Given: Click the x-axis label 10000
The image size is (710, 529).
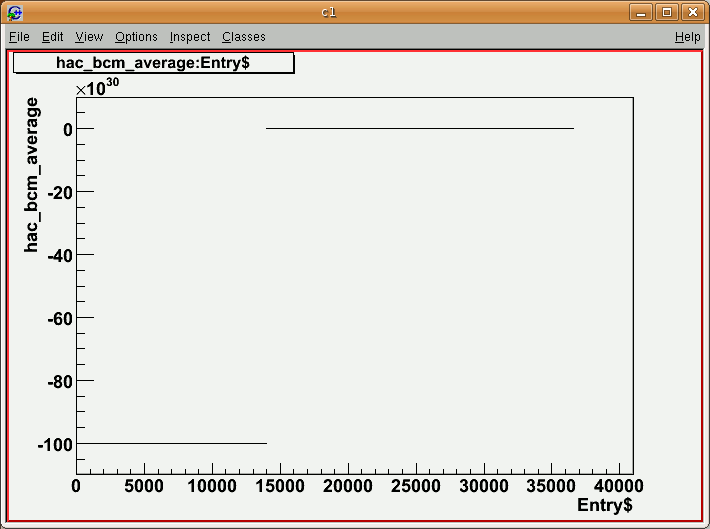Looking at the screenshot, I should [x=212, y=486].
